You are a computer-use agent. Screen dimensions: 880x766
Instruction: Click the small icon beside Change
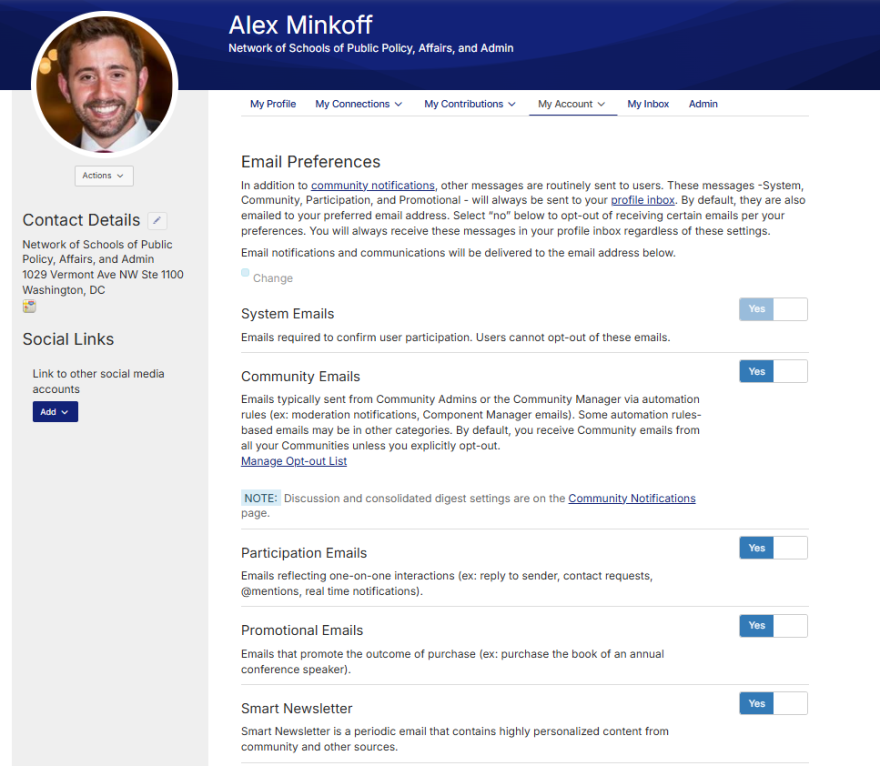(245, 273)
